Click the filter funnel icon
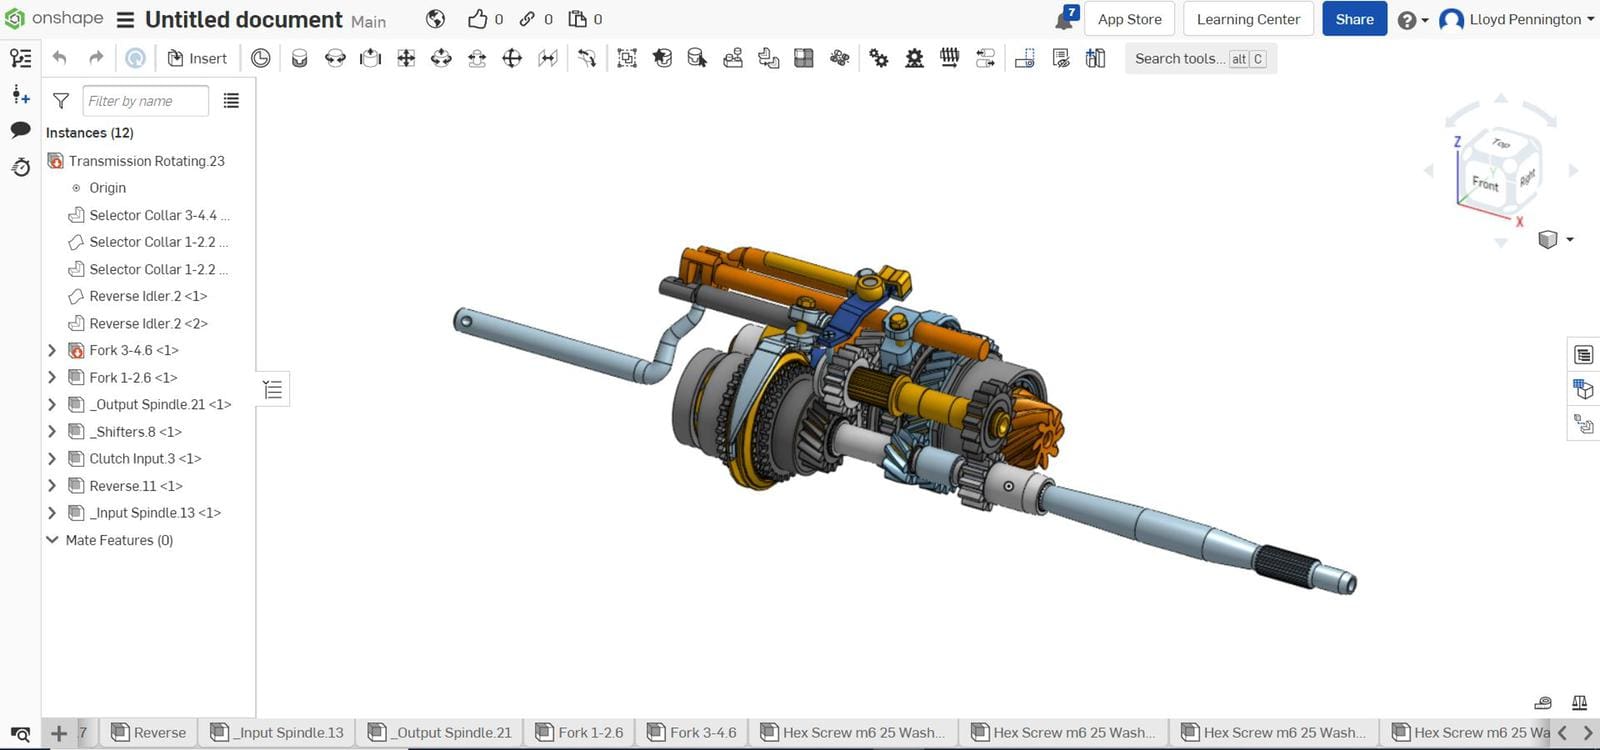Viewport: 1600px width, 750px height. (61, 101)
